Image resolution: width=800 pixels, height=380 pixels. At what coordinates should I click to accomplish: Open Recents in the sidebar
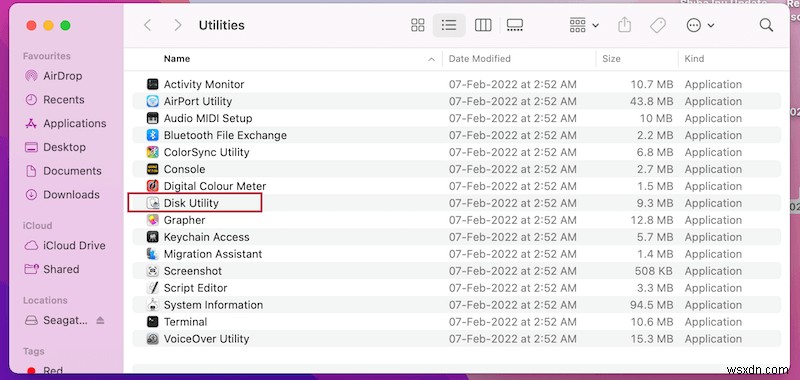coord(55,100)
